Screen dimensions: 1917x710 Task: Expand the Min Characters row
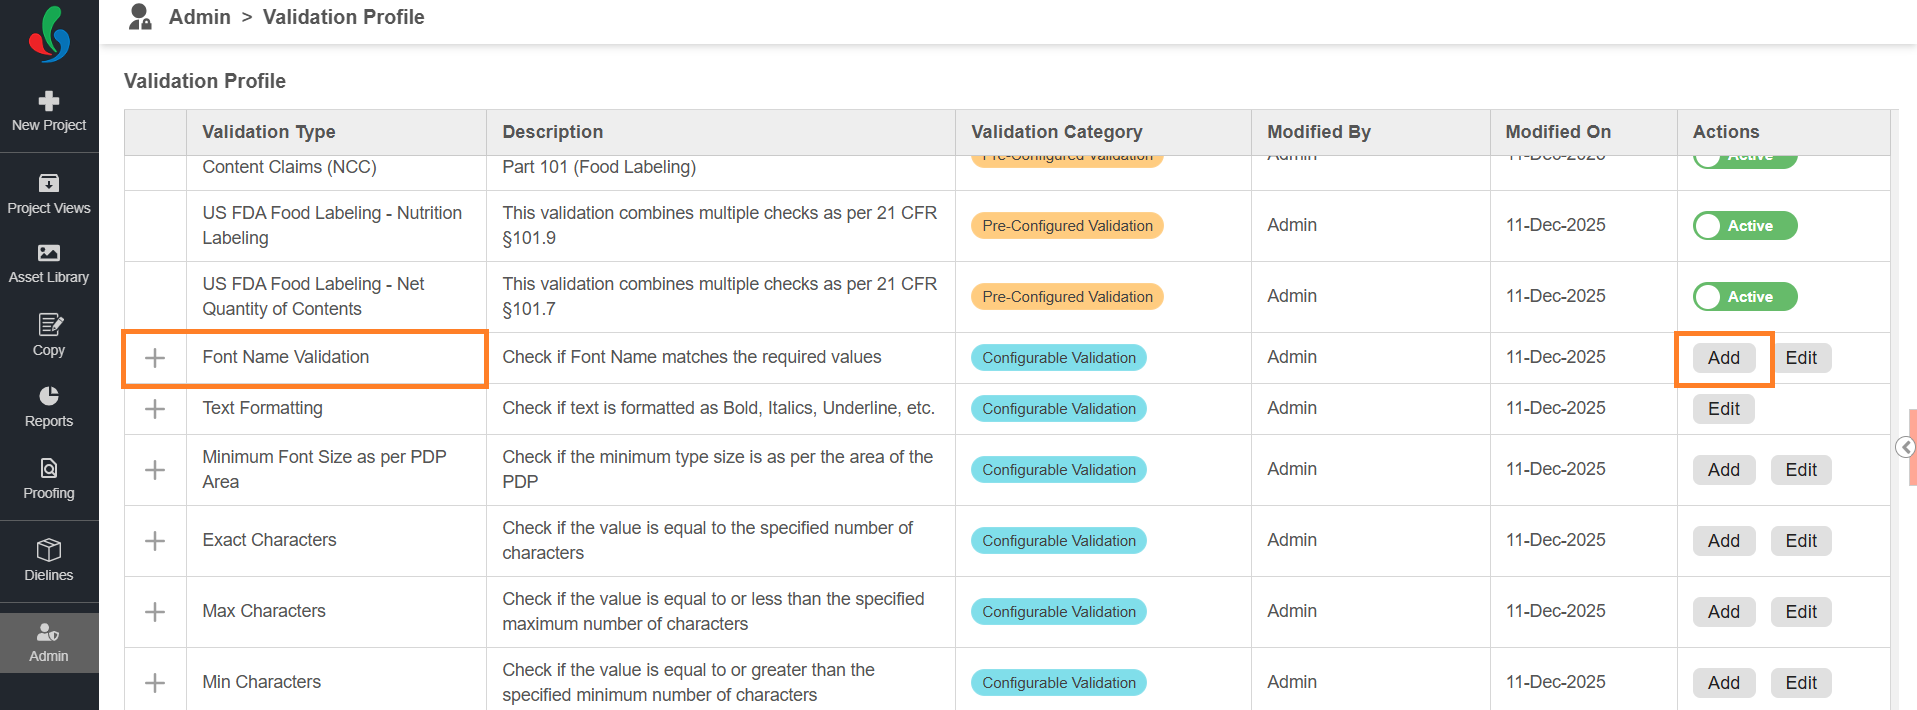(155, 683)
